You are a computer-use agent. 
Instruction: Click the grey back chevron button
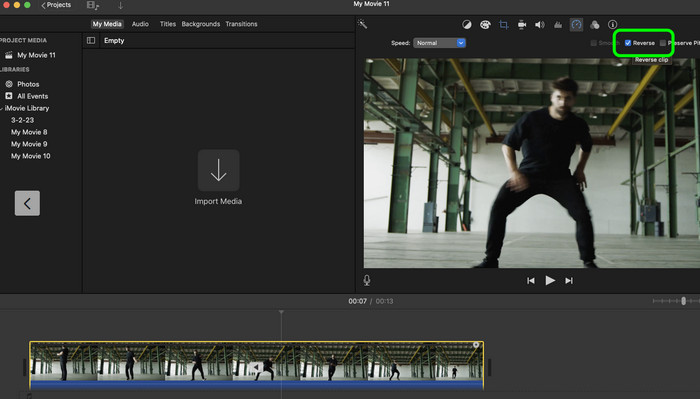27,203
